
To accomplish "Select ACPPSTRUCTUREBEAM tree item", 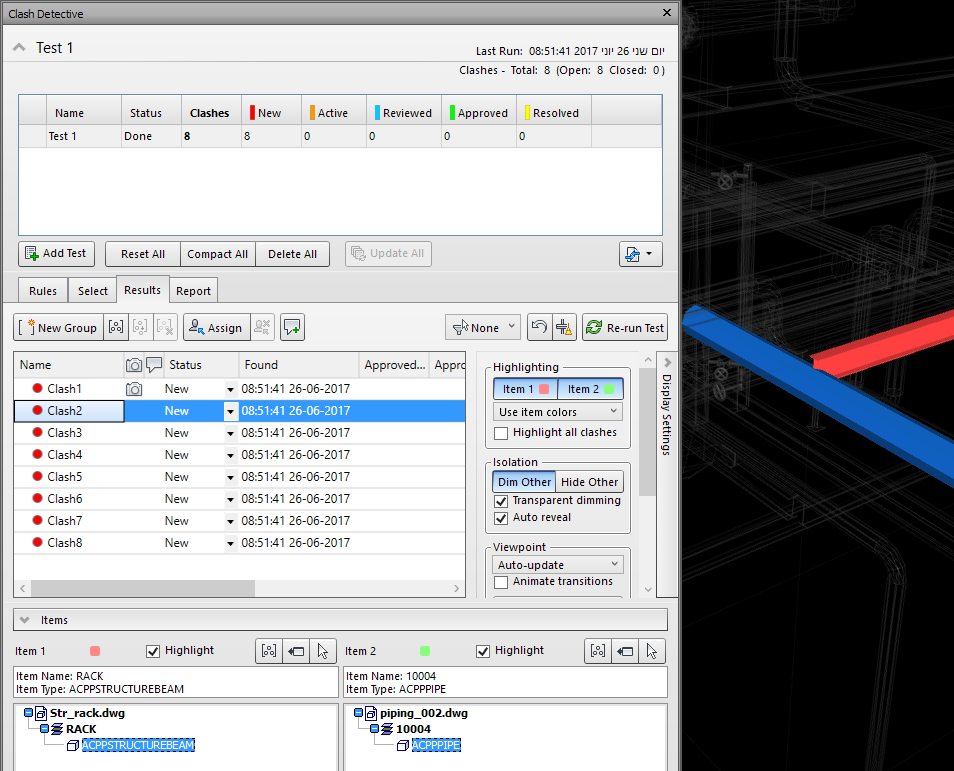I will pos(138,745).
